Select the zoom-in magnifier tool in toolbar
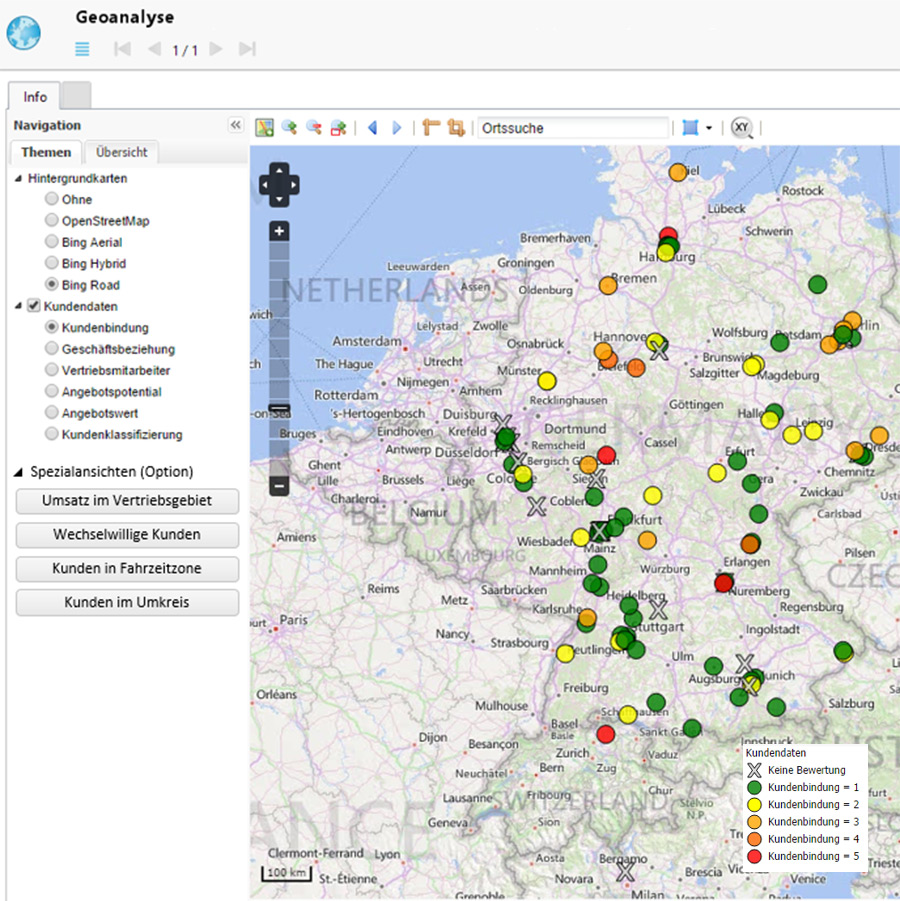This screenshot has width=900, height=901. click(289, 128)
